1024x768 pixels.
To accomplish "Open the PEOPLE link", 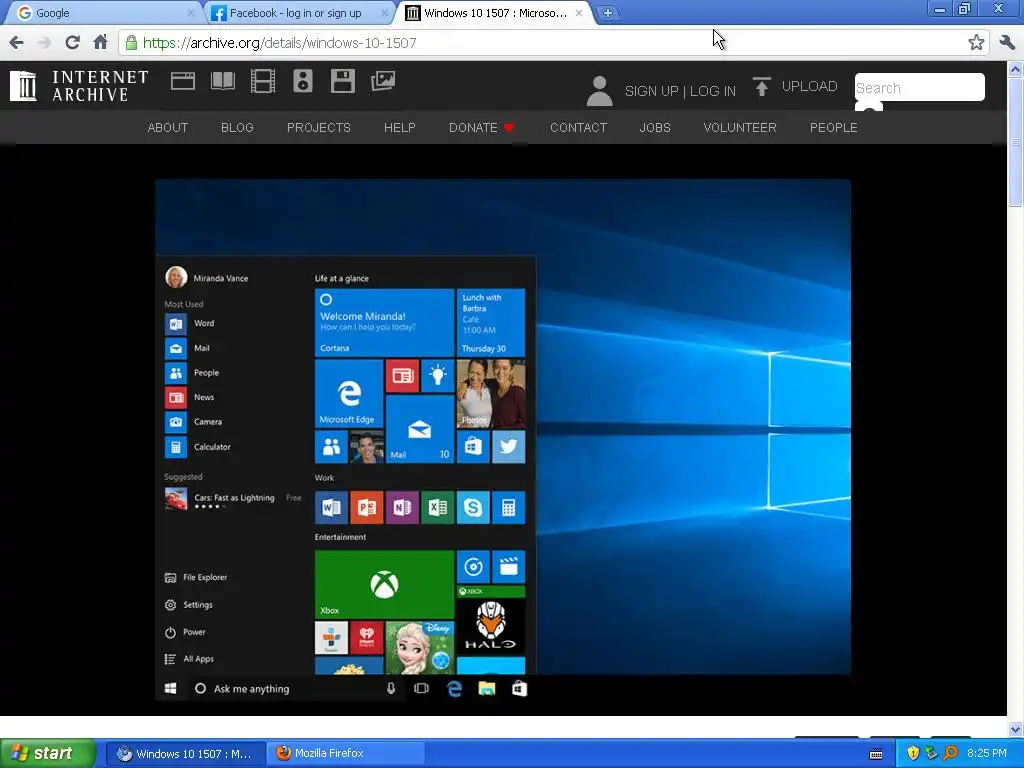I will pyautogui.click(x=834, y=128).
